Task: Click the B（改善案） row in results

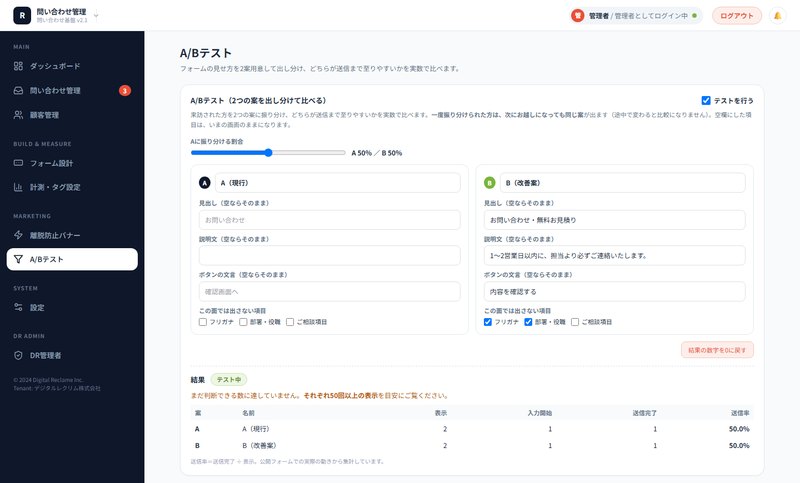Action: 472,445
